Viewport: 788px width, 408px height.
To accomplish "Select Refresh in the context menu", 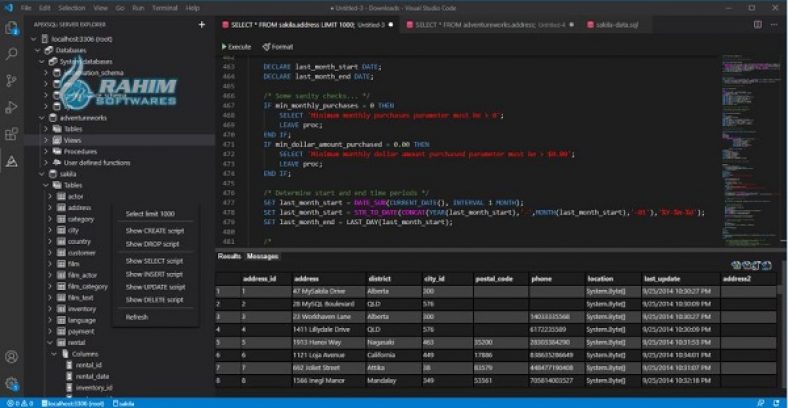I will [x=137, y=317].
